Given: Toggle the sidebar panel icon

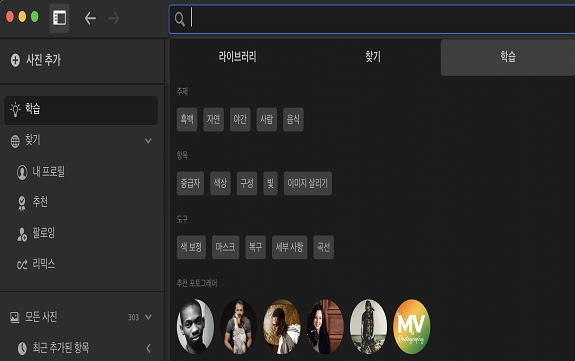Looking at the screenshot, I should coord(59,18).
